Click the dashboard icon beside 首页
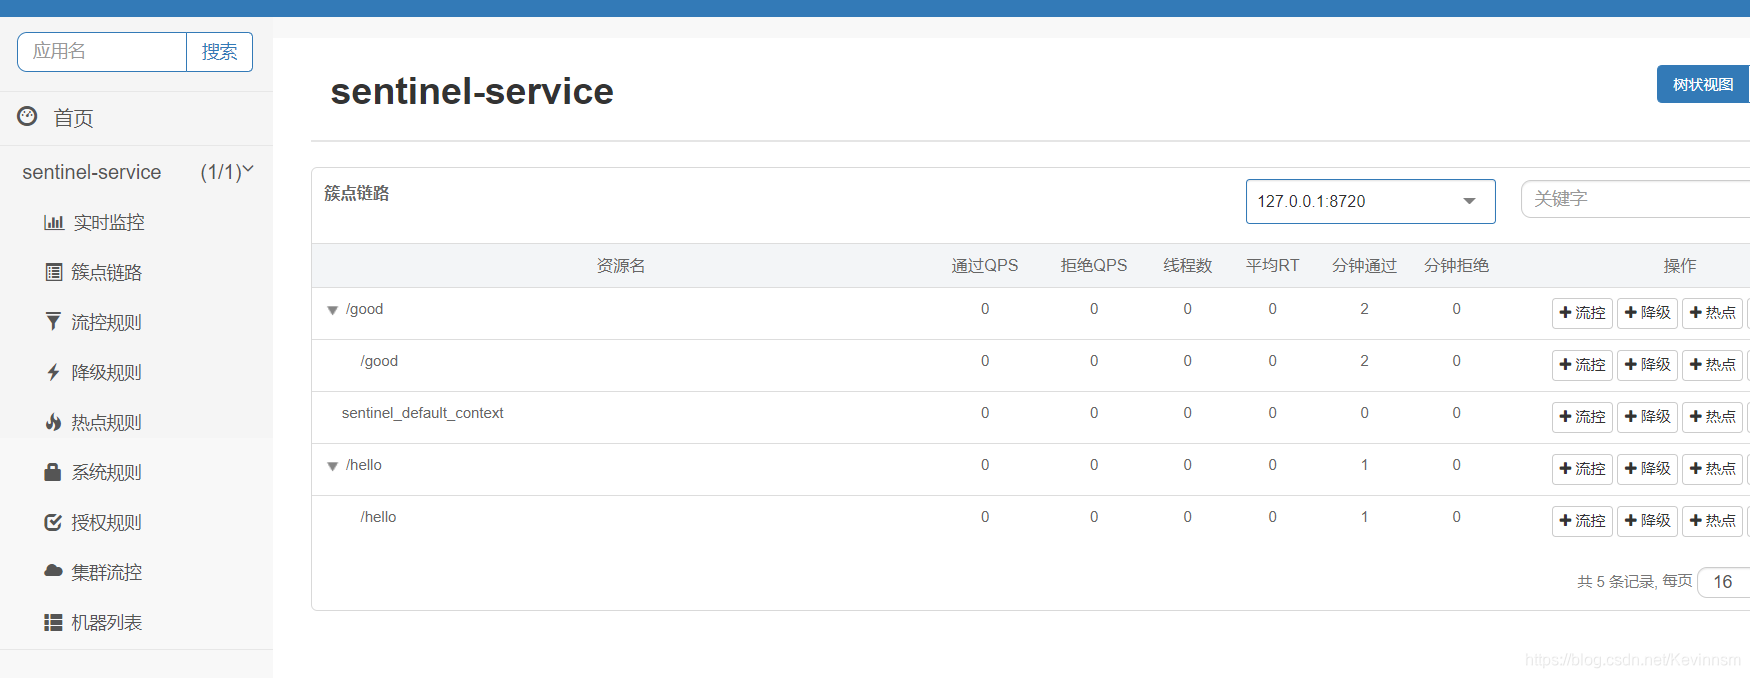This screenshot has height=678, width=1750. (x=27, y=117)
